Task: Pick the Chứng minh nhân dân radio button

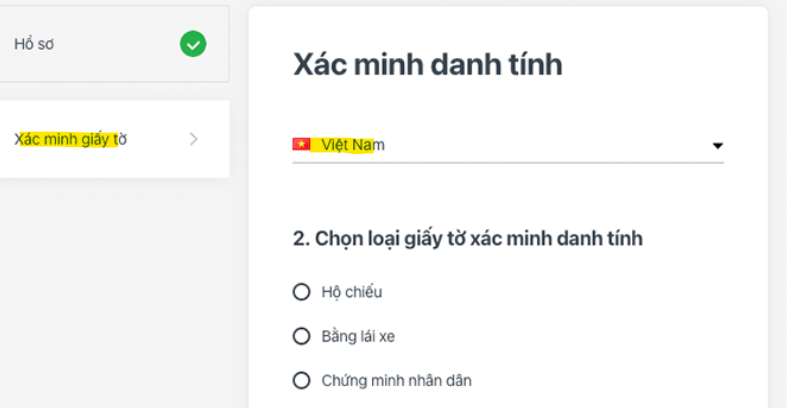Action: 301,380
